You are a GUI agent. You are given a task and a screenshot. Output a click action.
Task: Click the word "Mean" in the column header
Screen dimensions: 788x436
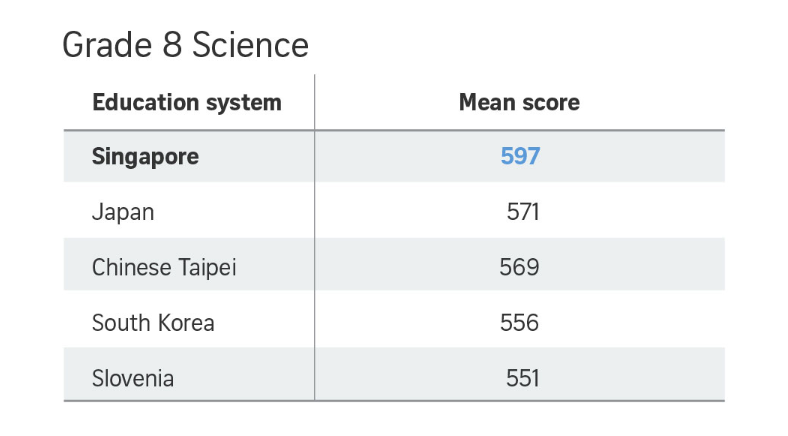(488, 102)
